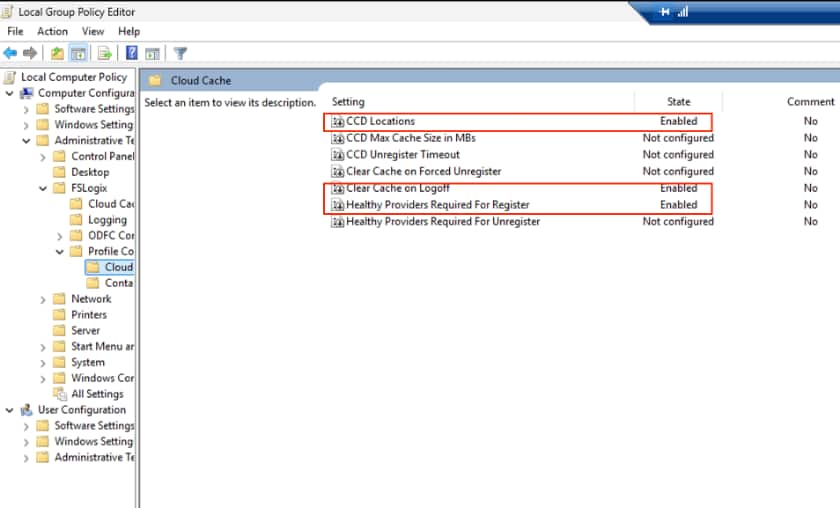Click the Export List toolbar icon
Screen dimensions: 840x508
[x=104, y=53]
